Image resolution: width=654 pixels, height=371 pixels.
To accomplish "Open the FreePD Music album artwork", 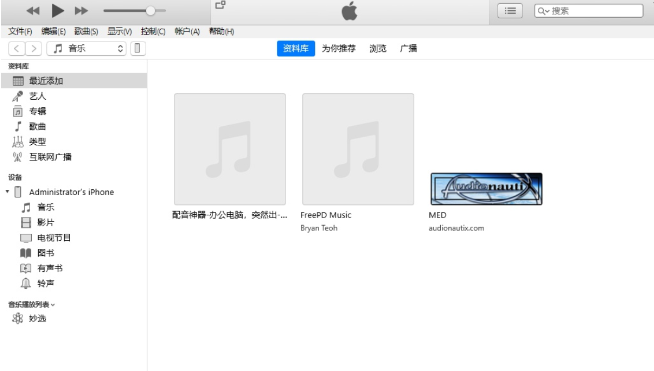I will point(358,149).
